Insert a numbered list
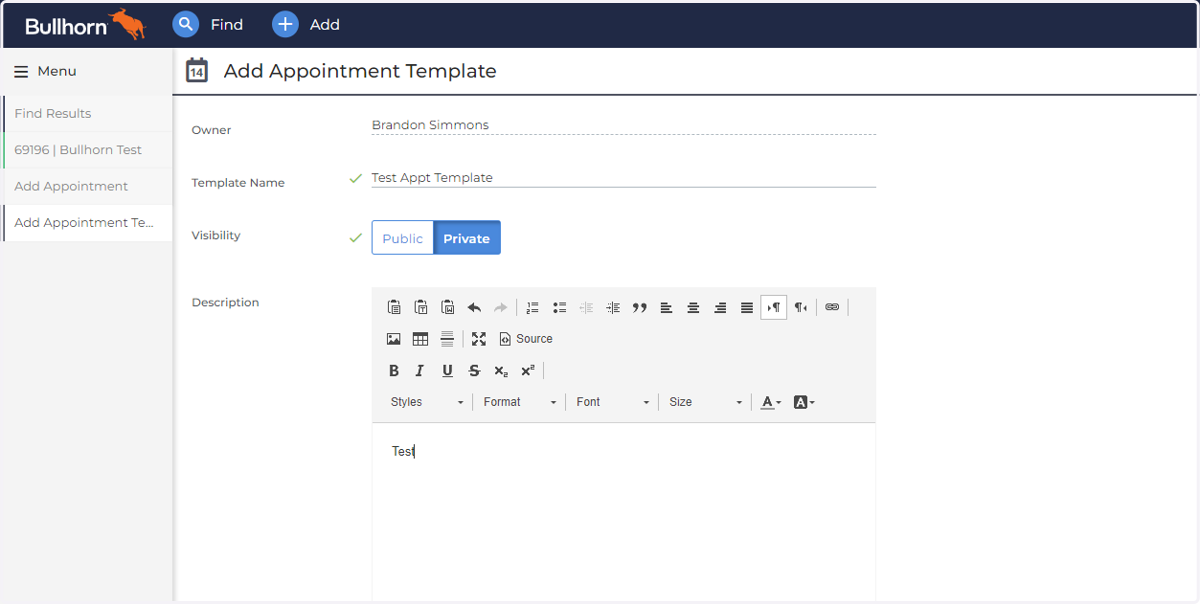The image size is (1200, 604). (533, 308)
